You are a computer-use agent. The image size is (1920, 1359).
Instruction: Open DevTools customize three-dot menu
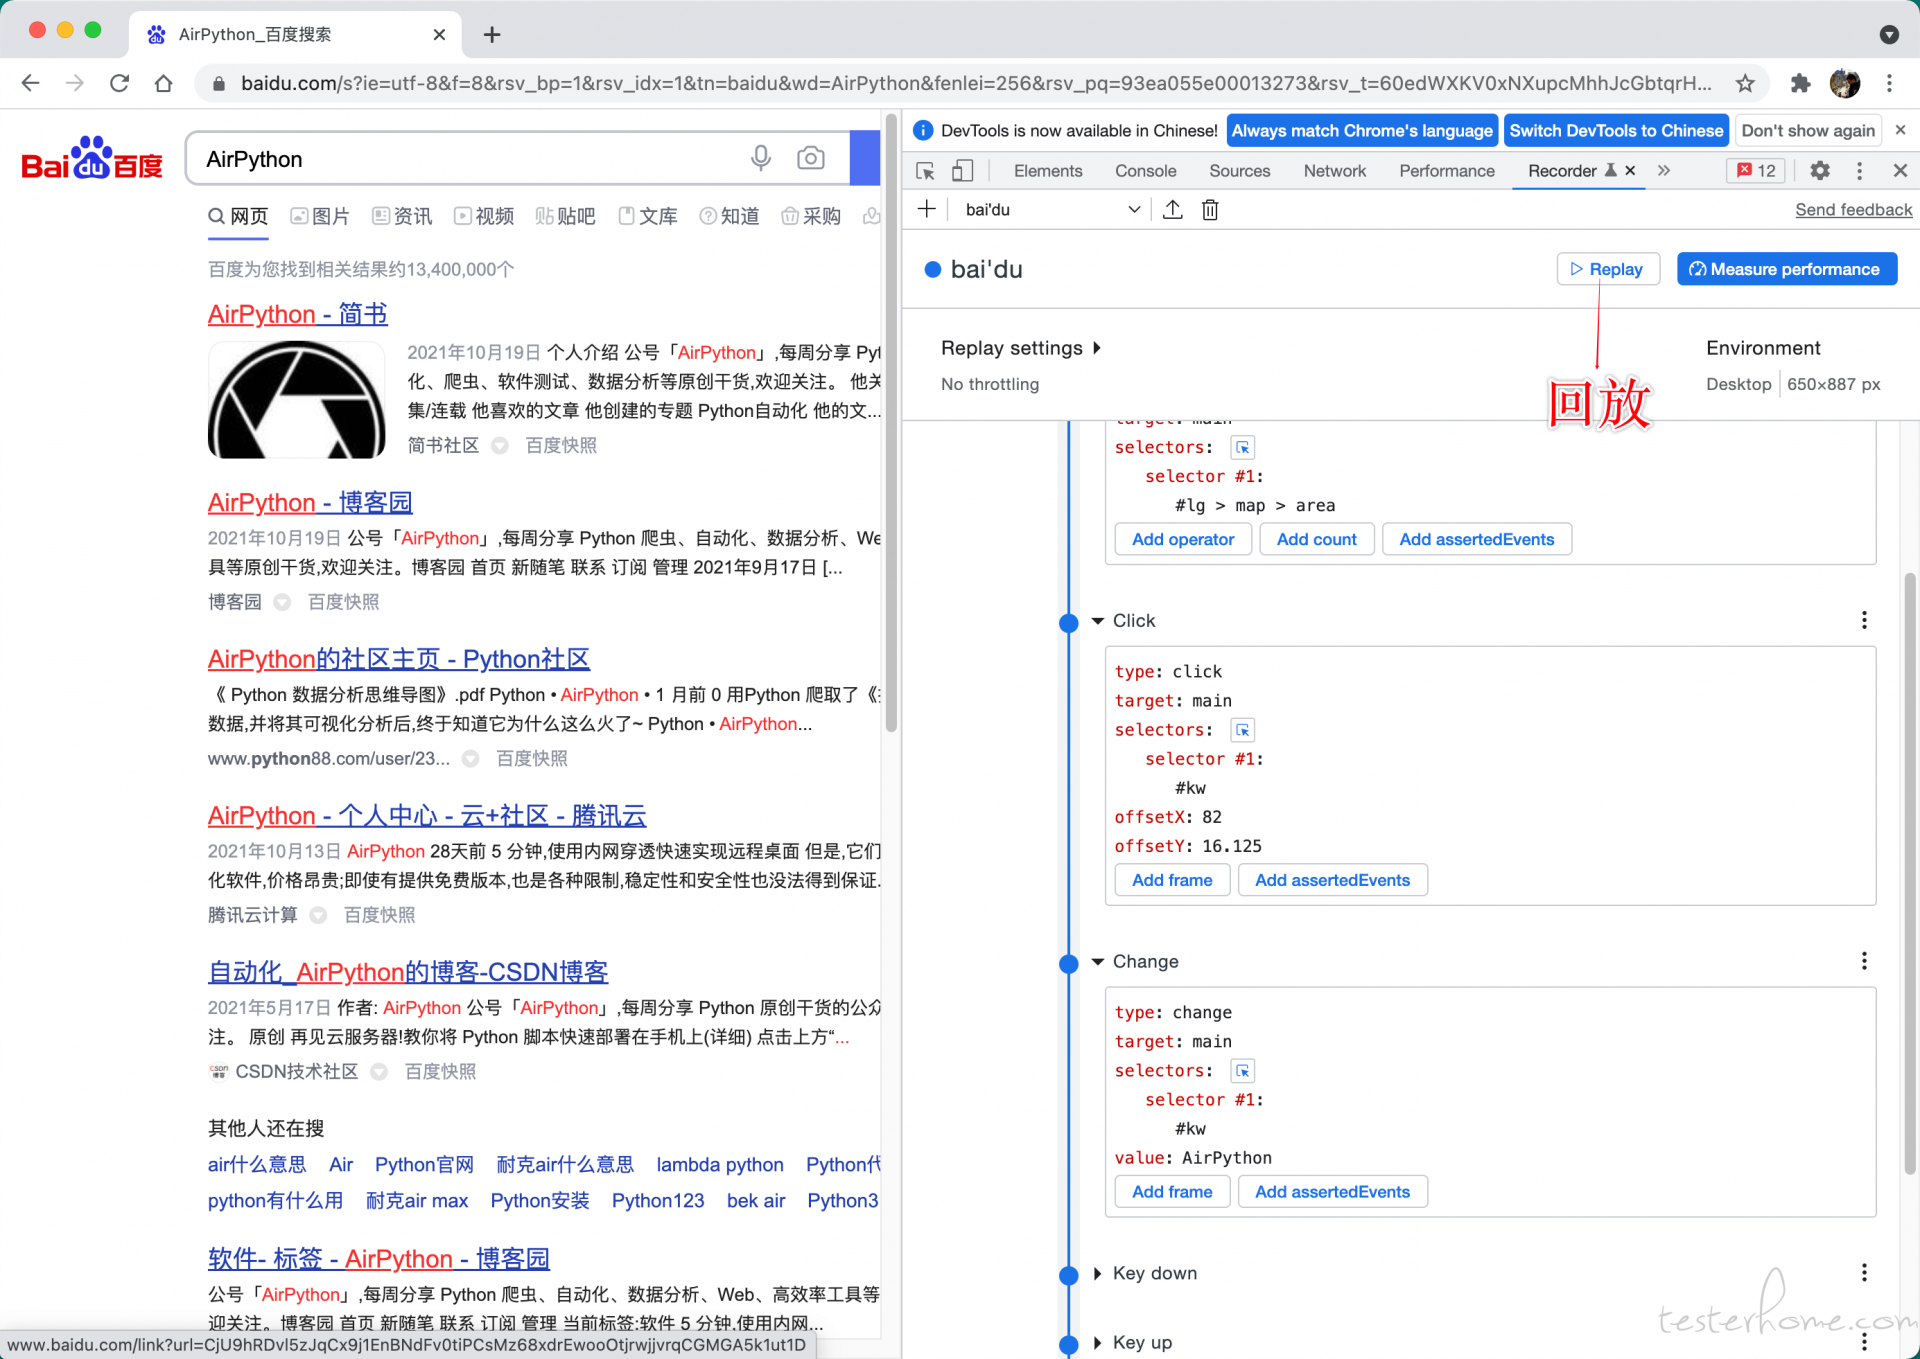1859,171
